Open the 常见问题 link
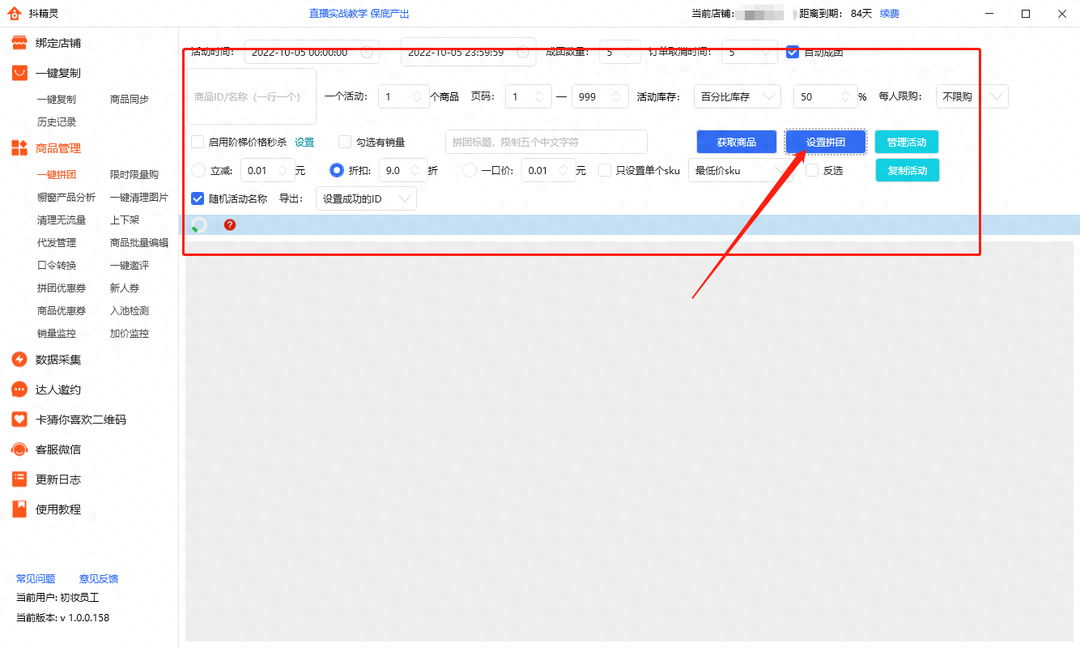This screenshot has width=1080, height=648. 36,578
